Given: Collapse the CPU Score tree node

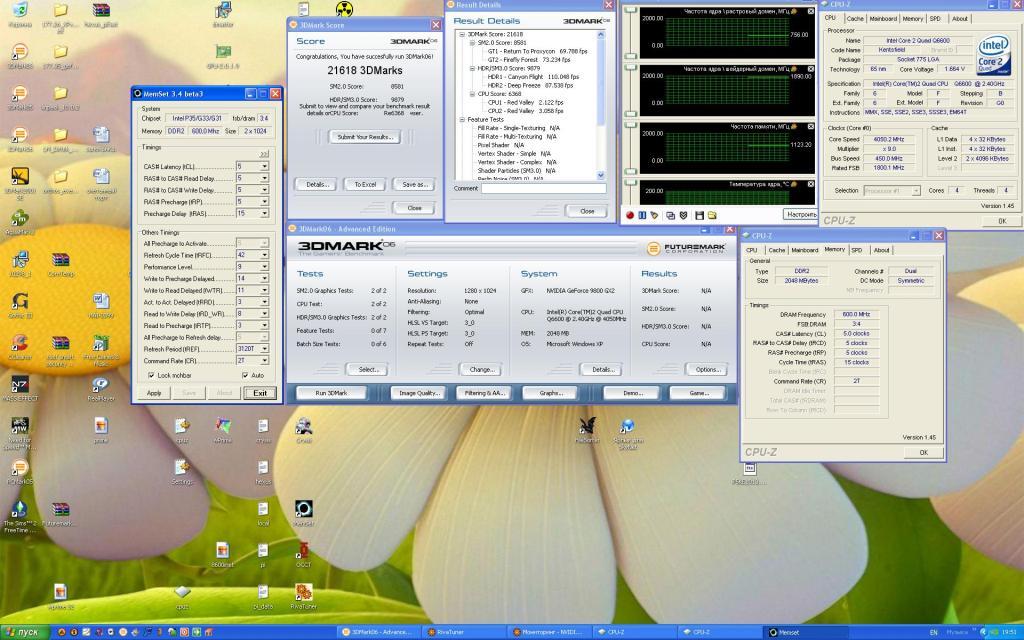Looking at the screenshot, I should [x=472, y=93].
